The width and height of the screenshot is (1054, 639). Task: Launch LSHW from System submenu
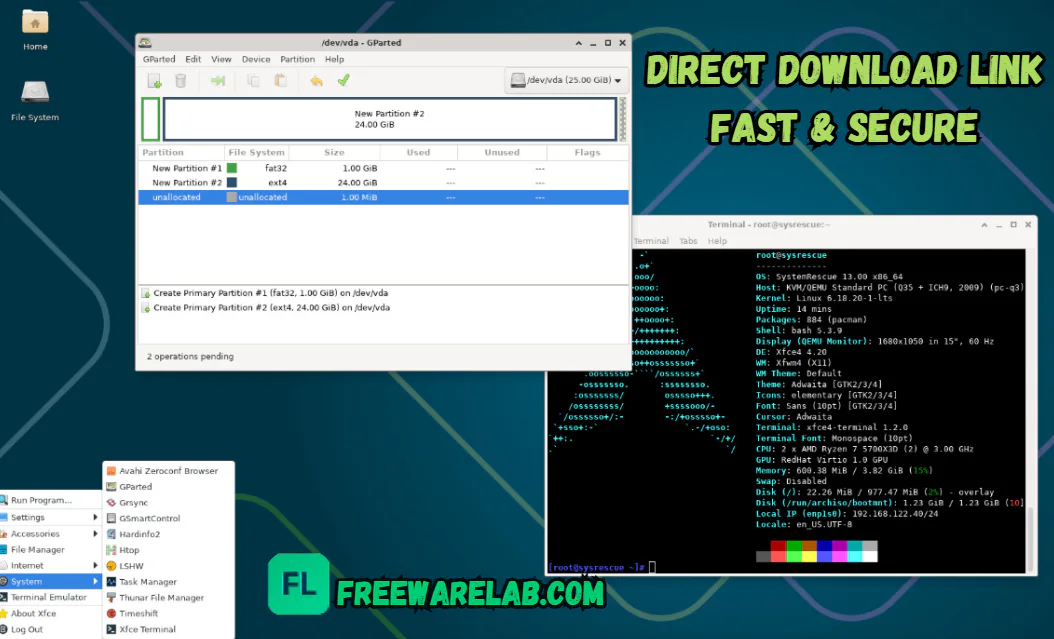168,566
